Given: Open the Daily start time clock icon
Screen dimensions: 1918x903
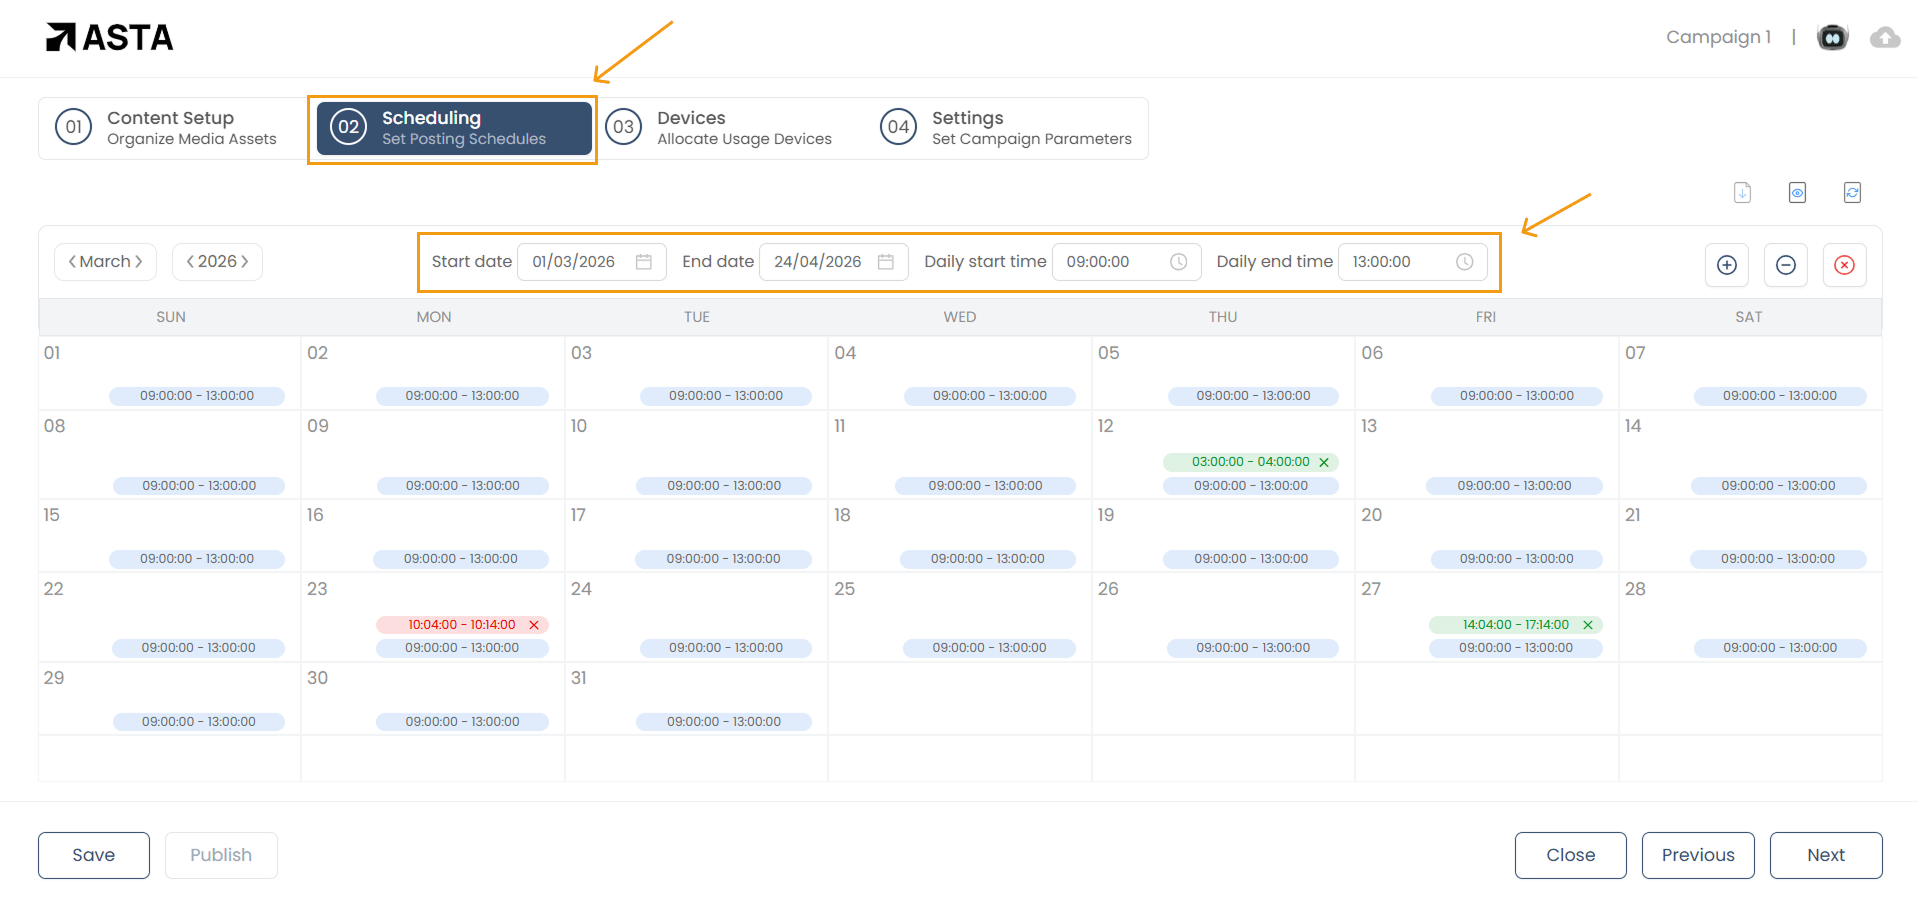Looking at the screenshot, I should 1178,261.
